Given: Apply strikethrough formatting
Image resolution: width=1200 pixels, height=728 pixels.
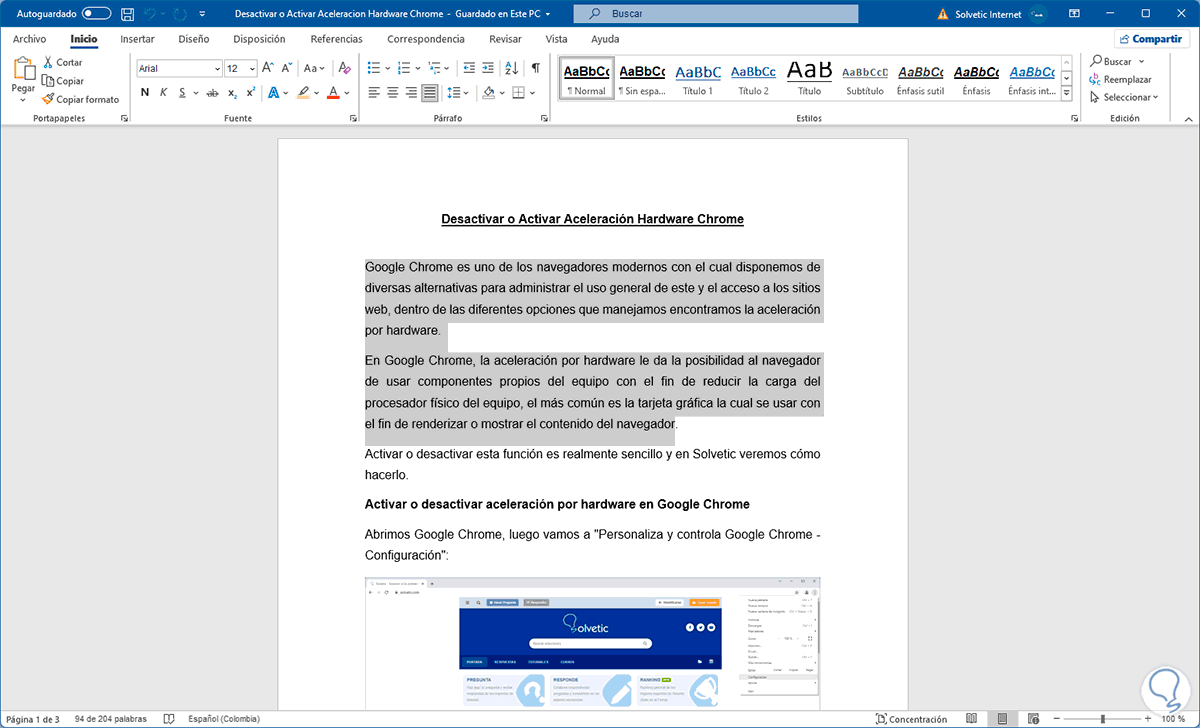Looking at the screenshot, I should [x=211, y=92].
